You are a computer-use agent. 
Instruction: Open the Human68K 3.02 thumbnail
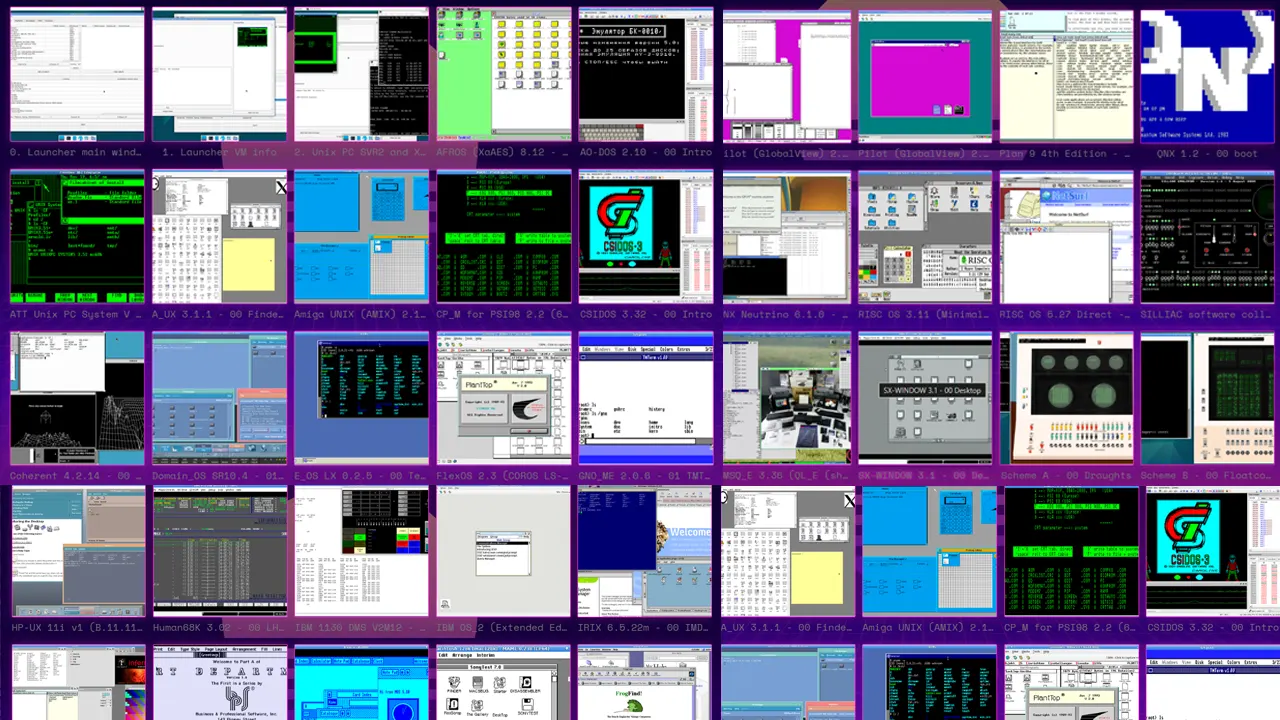coord(219,552)
